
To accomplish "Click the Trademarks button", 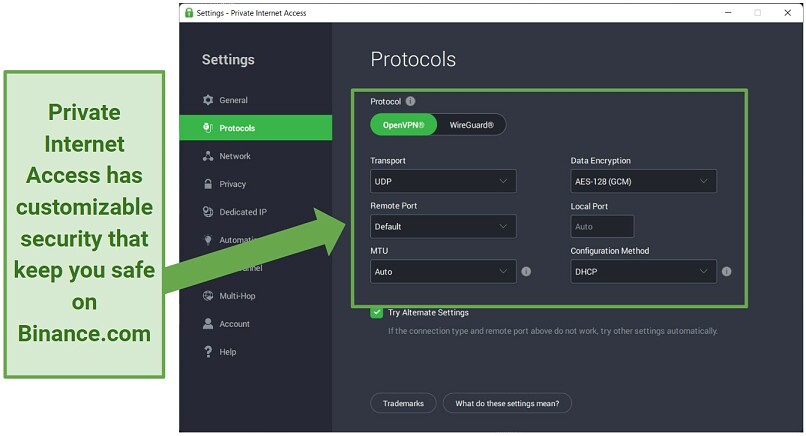I will pyautogui.click(x=403, y=403).
